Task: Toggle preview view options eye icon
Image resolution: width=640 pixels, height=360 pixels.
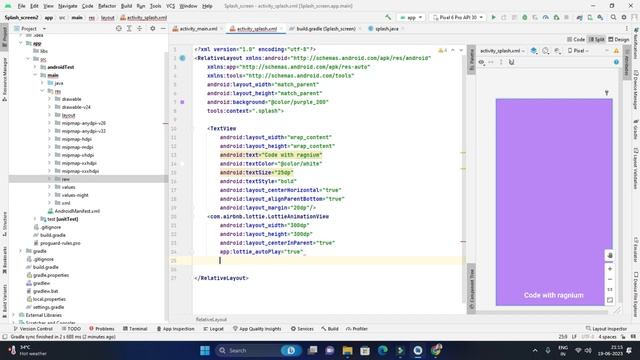Action: click(481, 62)
